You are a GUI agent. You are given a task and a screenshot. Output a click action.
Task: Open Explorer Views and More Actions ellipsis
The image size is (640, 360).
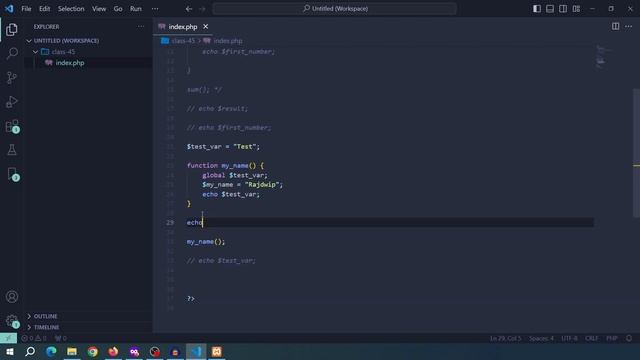pos(141,27)
